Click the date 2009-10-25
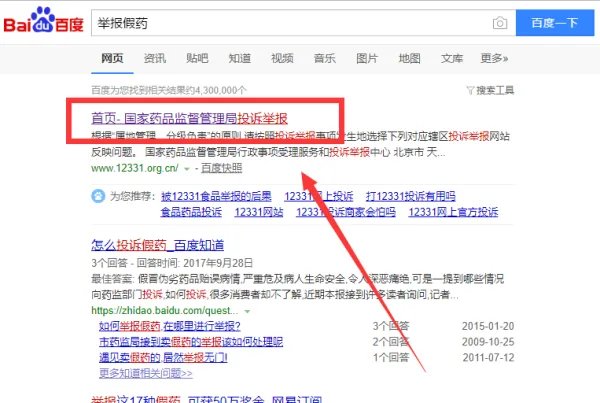This screenshot has height=403, width=600. click(488, 342)
